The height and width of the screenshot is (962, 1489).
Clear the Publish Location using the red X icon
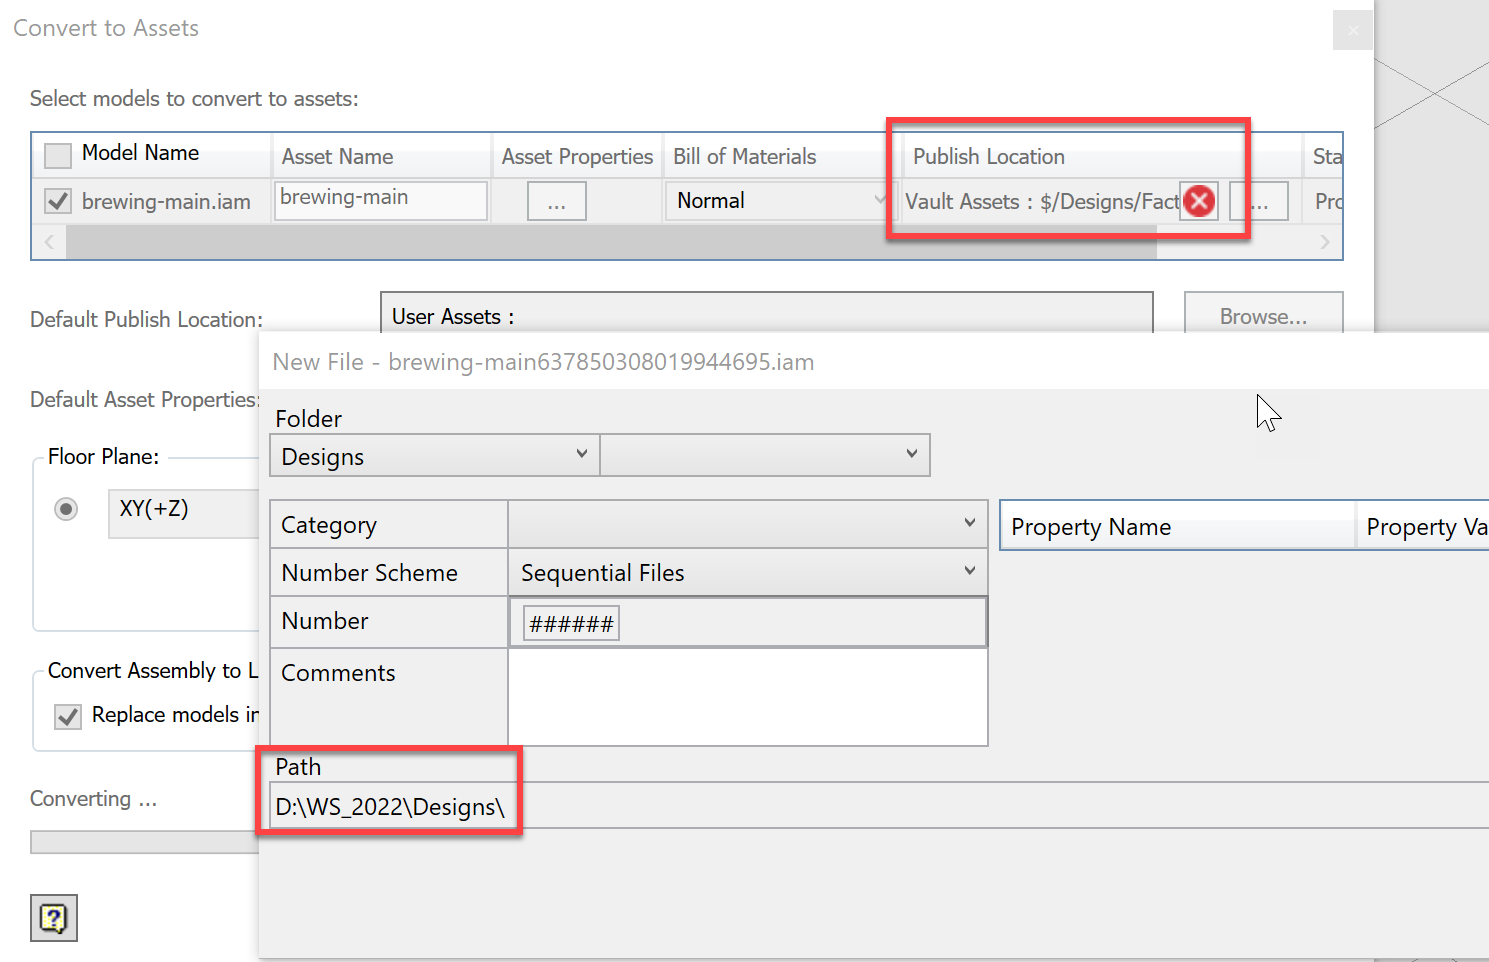(1199, 201)
